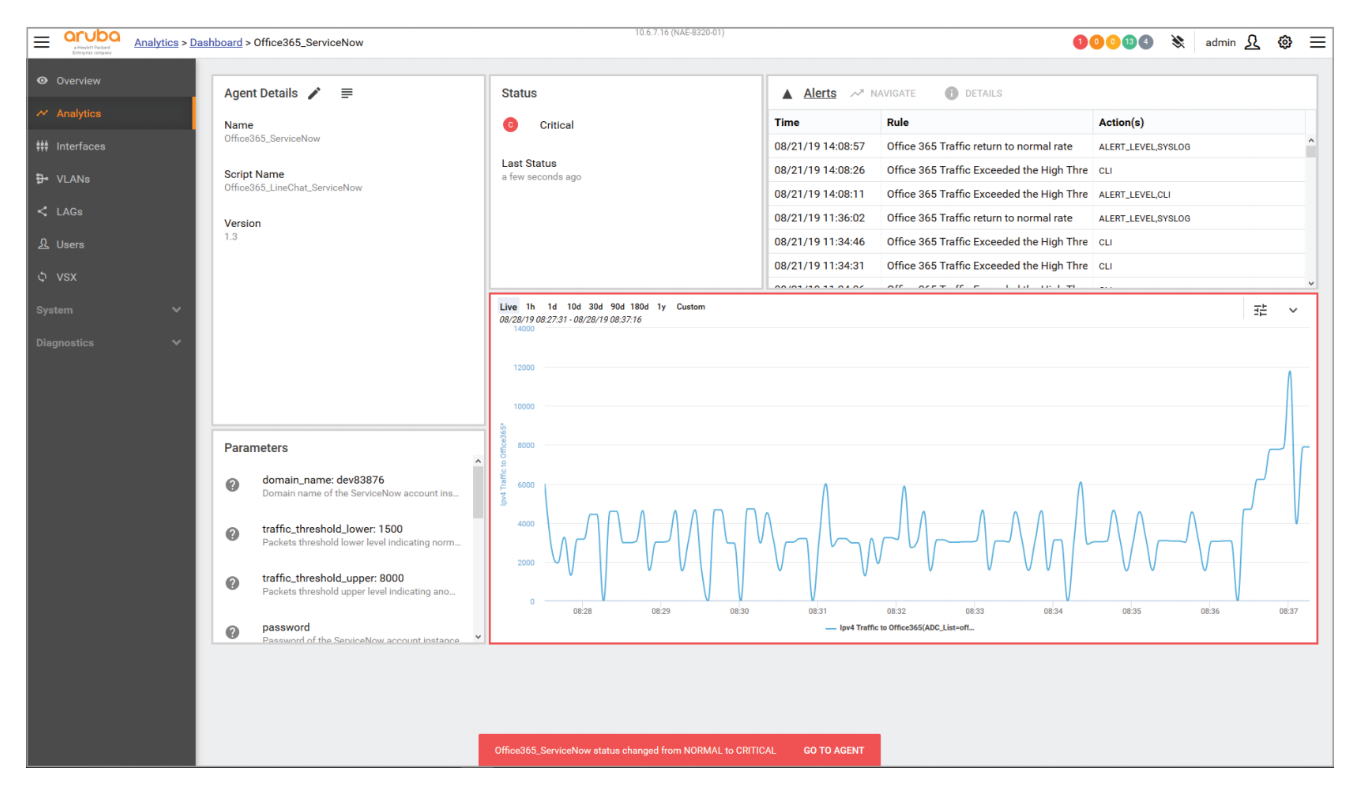Open the chart options chevron dropdown
This screenshot has width=1363, height=794.
tap(1293, 309)
